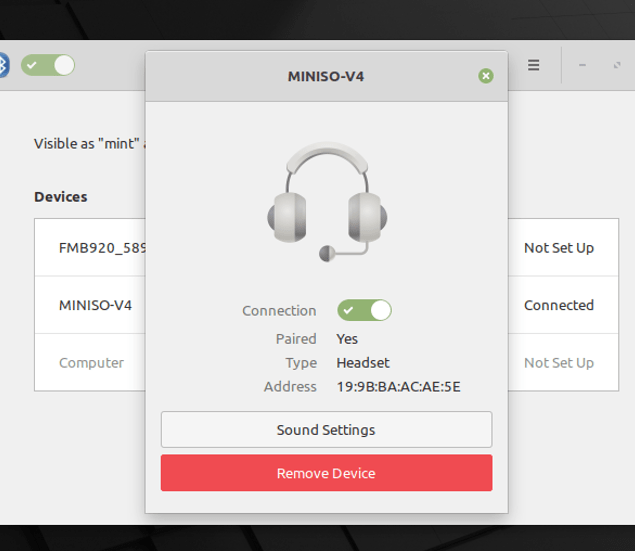
Task: Click the address 19:9B:BA:AC:AE:5E
Action: coord(398,387)
